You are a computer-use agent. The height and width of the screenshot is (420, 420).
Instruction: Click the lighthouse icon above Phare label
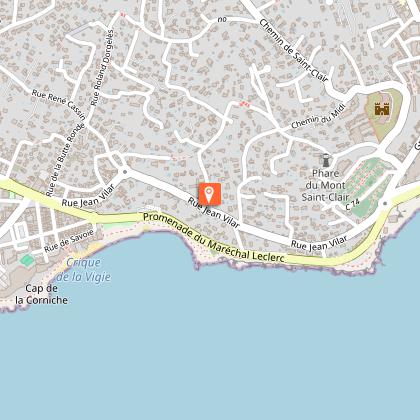pos(326,160)
